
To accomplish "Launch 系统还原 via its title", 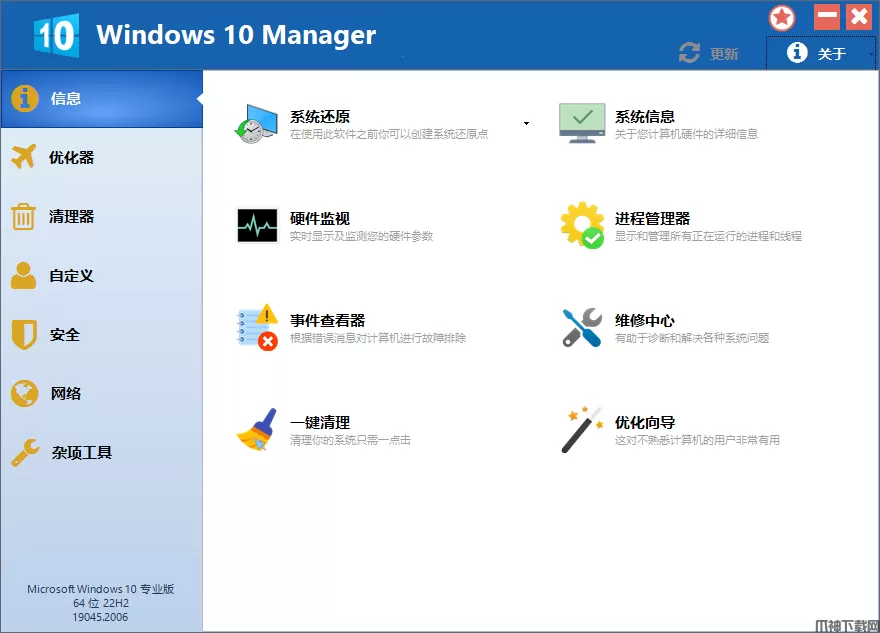I will pos(320,117).
